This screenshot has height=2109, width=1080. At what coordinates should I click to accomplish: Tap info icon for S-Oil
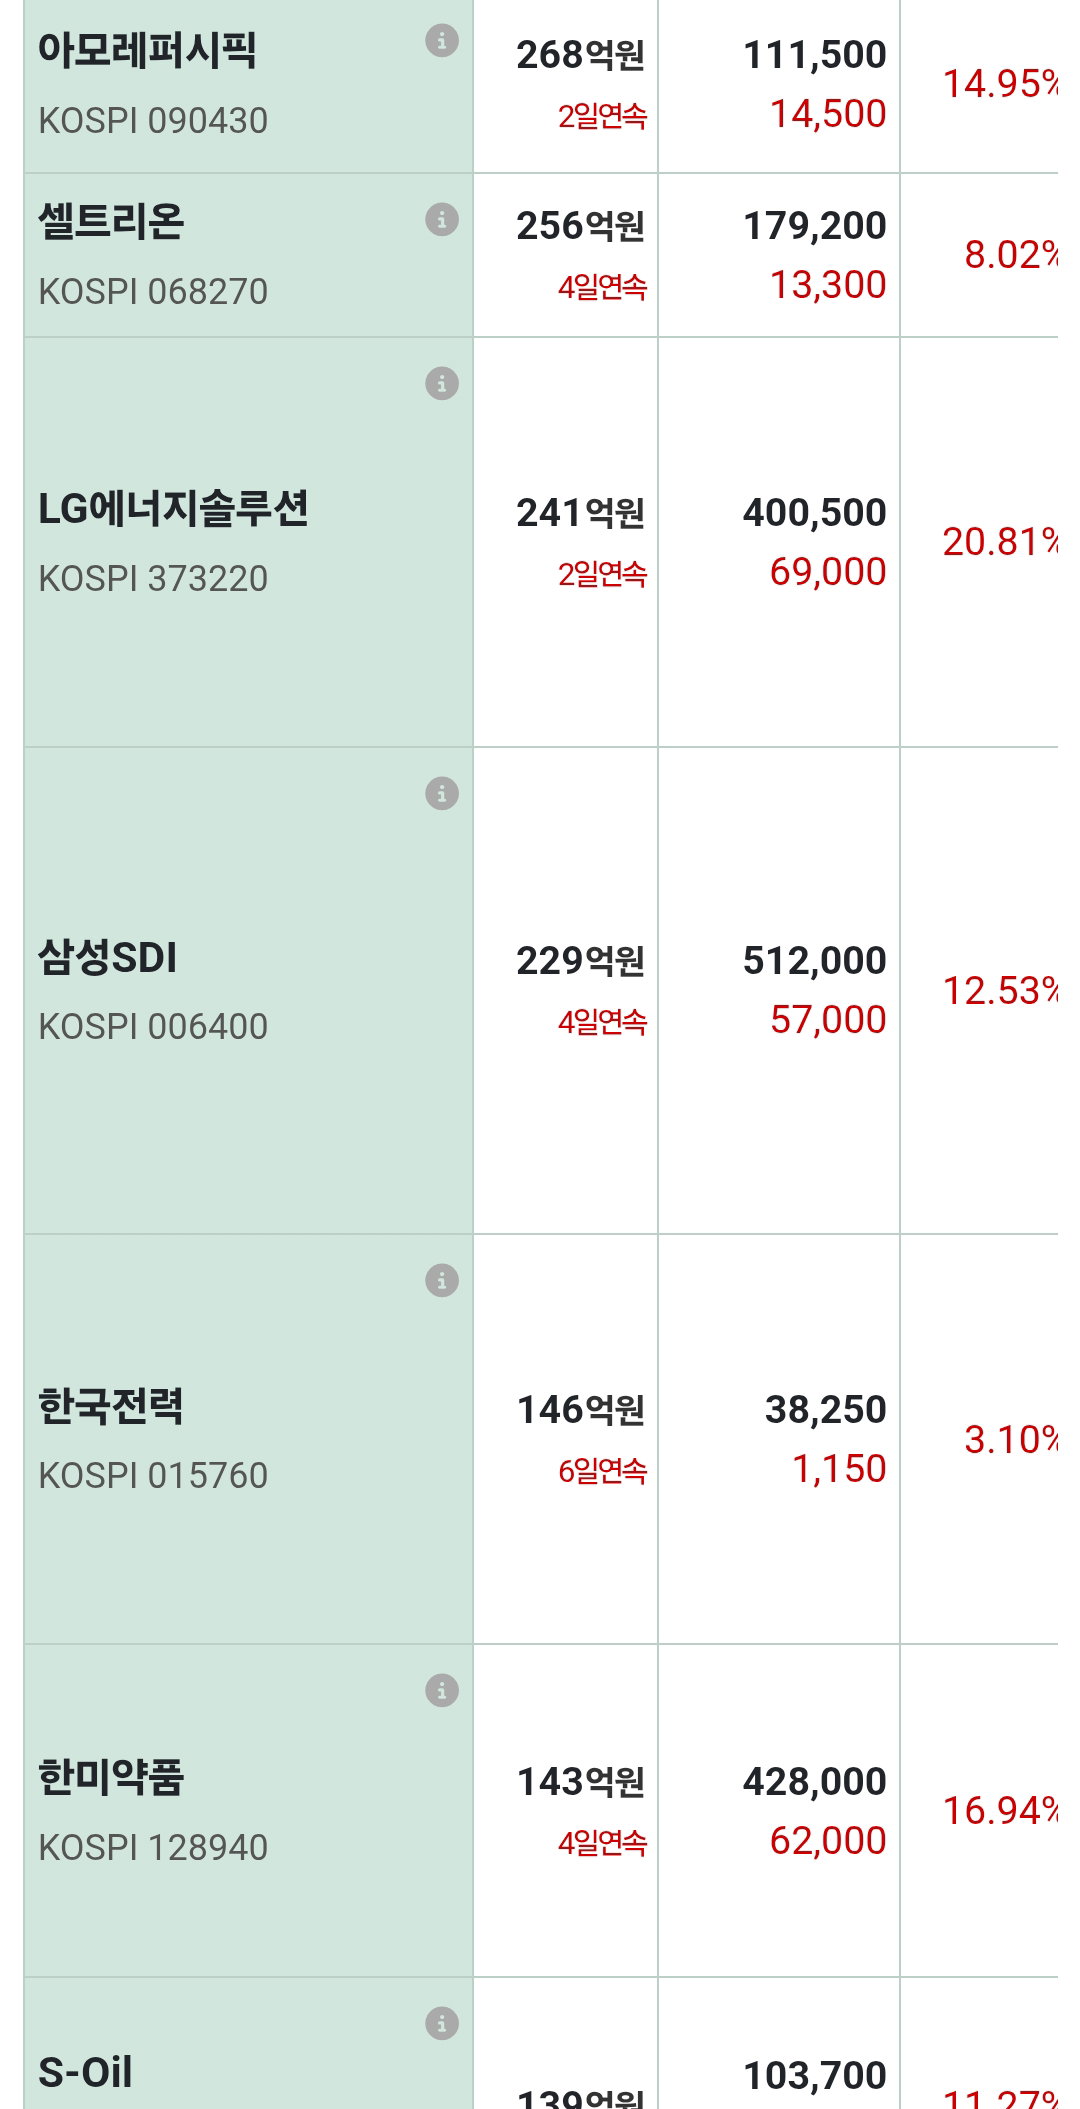[x=442, y=2023]
